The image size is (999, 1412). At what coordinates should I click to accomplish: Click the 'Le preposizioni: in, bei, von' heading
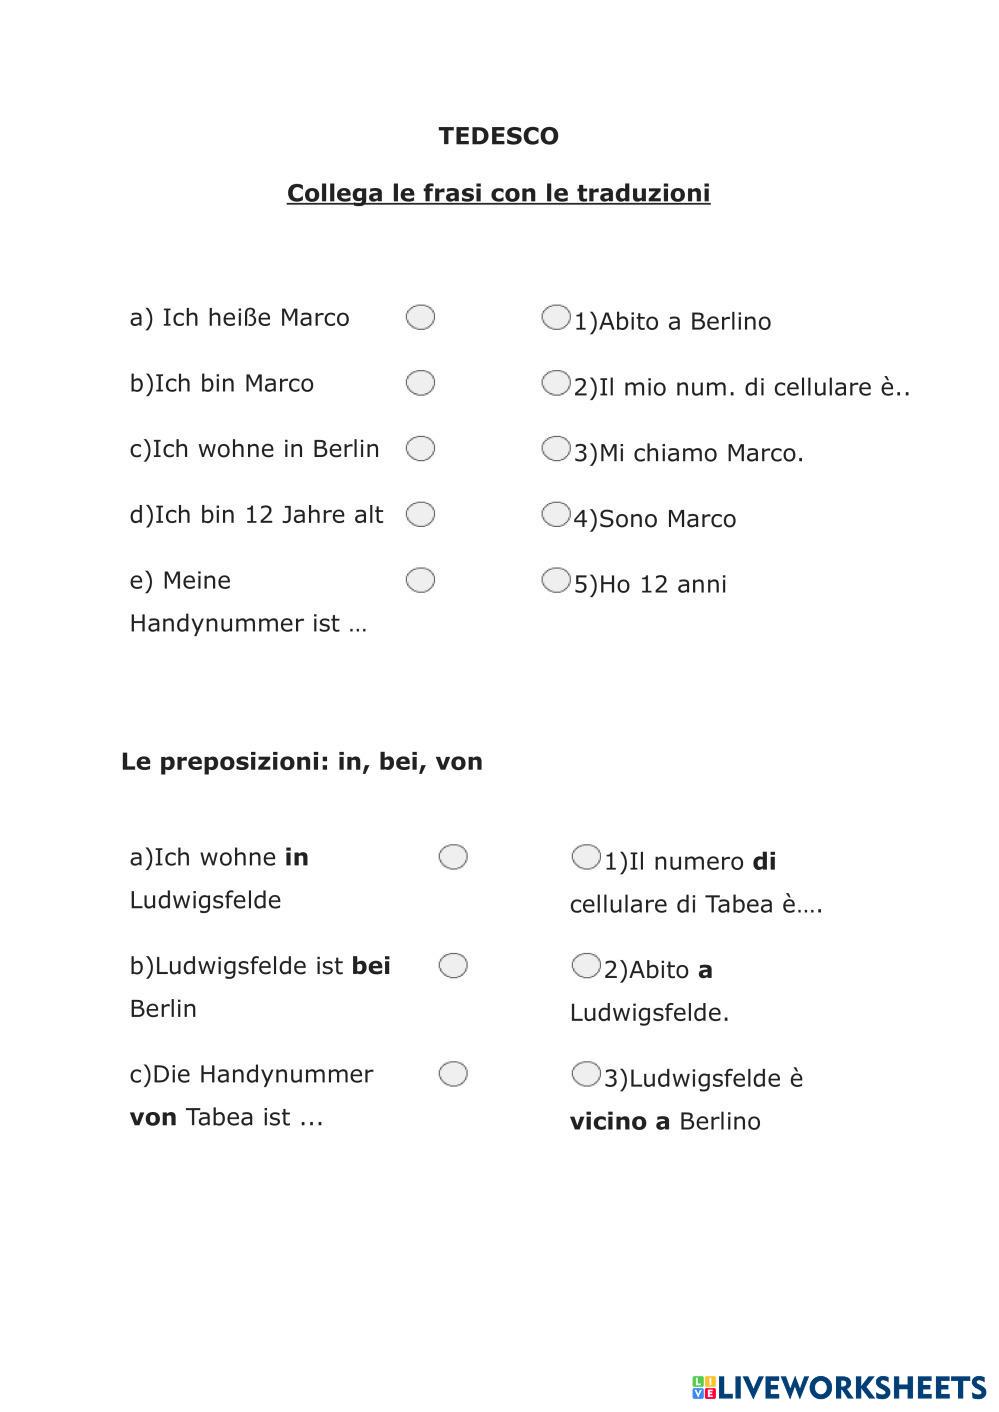tap(302, 762)
